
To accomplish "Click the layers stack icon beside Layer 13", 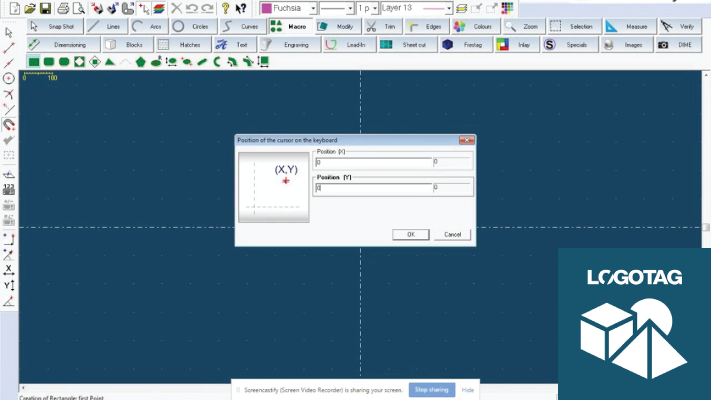I will [x=462, y=8].
